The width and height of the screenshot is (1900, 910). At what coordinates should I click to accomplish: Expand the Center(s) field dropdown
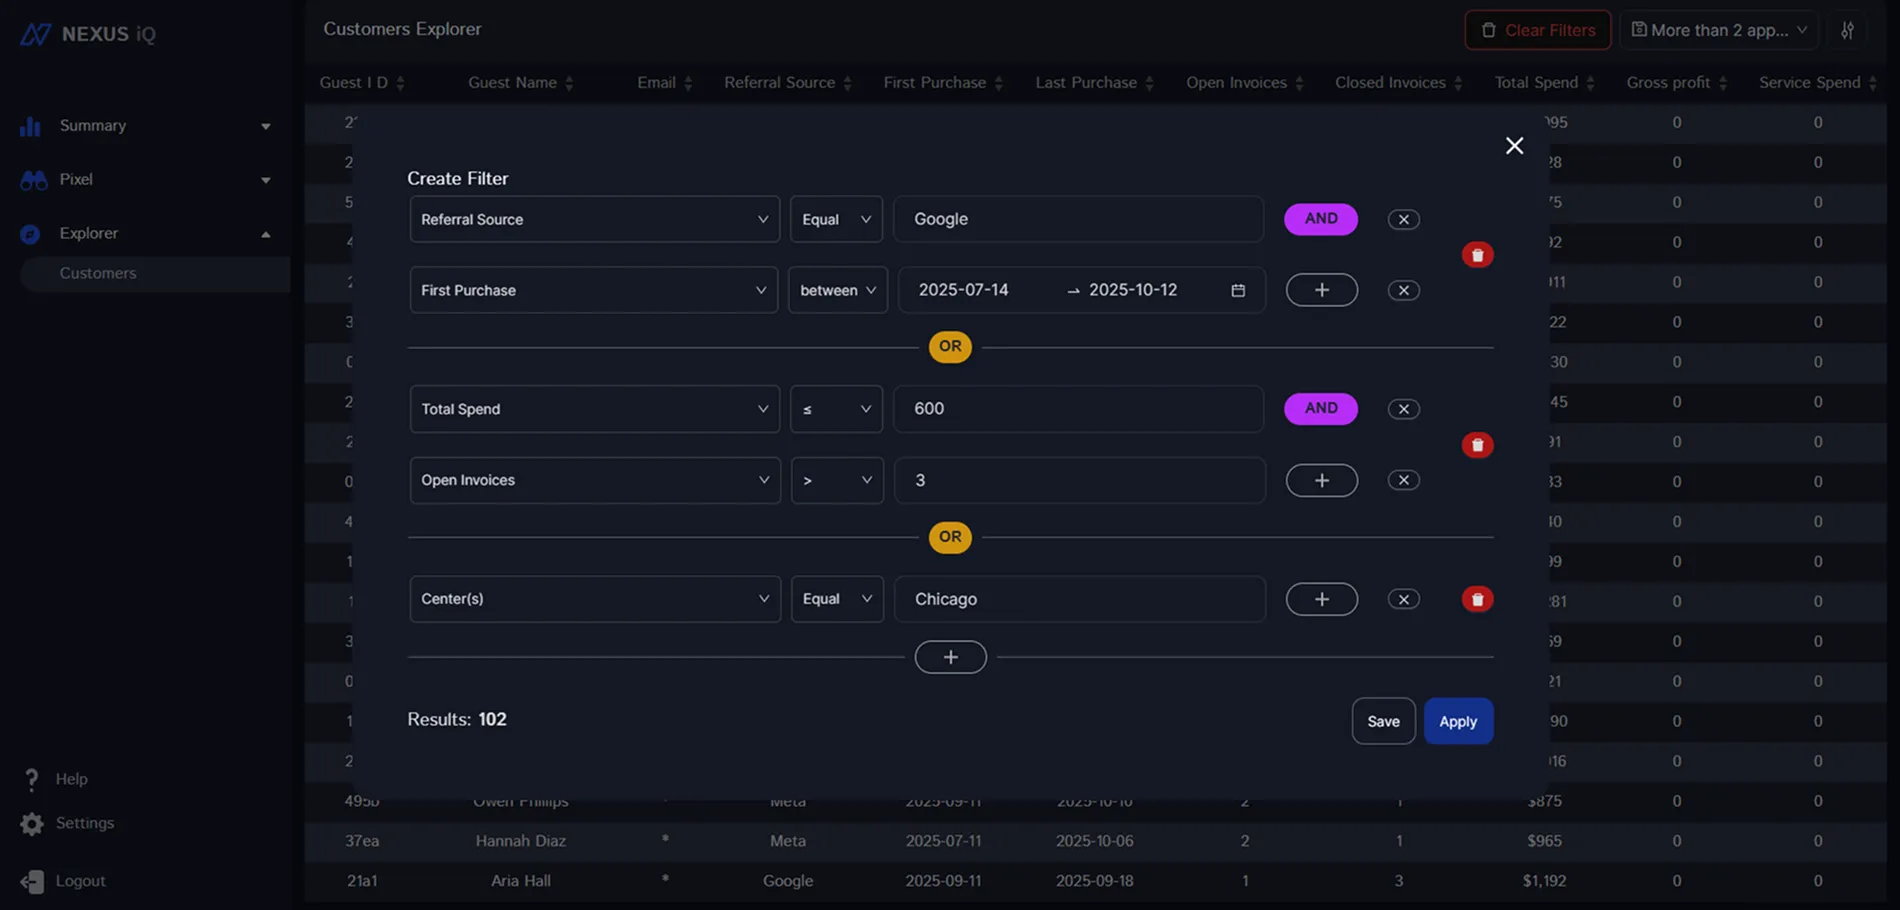coord(594,599)
